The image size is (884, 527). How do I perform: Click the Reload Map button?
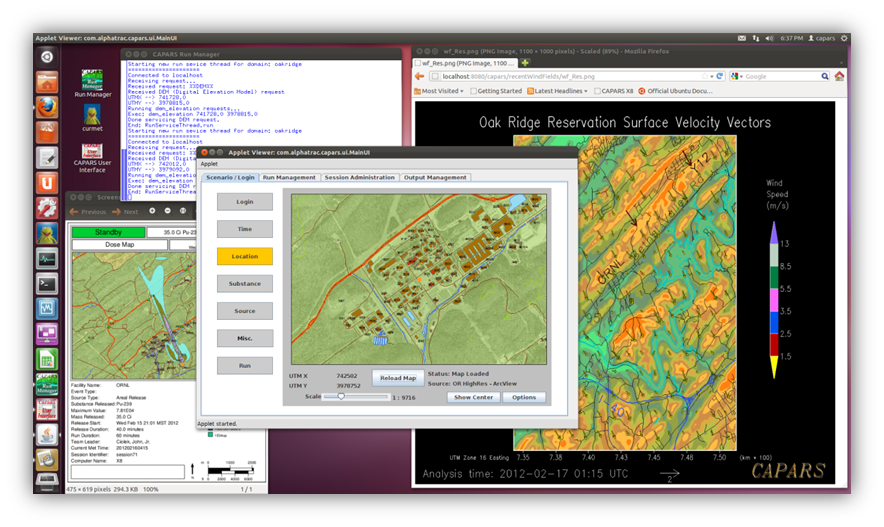[x=398, y=378]
